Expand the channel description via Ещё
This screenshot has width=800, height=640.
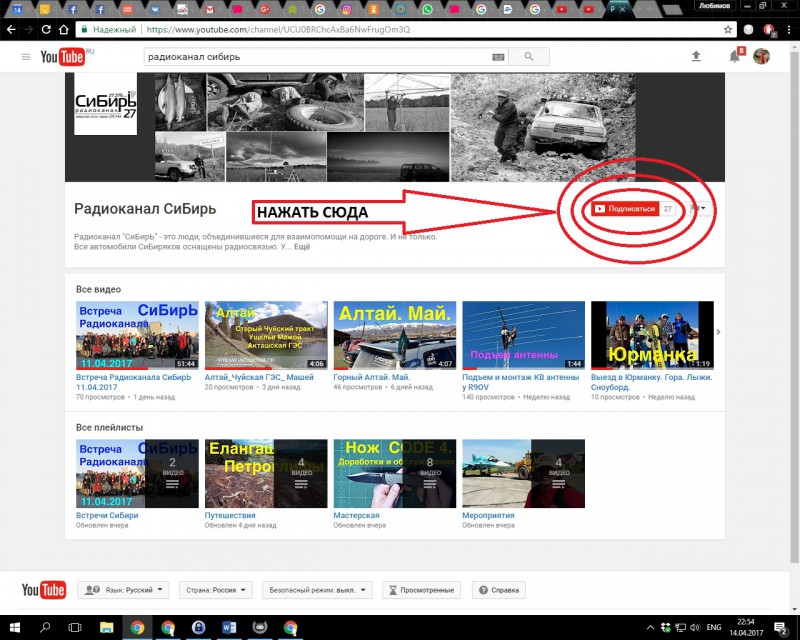302,247
